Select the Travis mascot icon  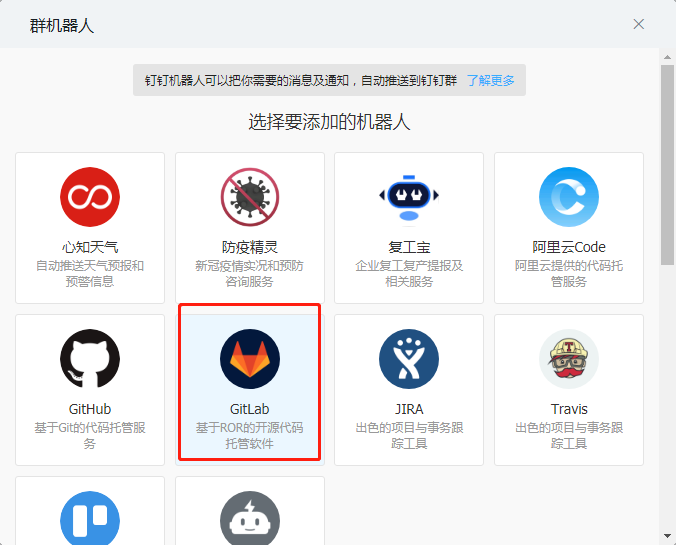click(569, 359)
